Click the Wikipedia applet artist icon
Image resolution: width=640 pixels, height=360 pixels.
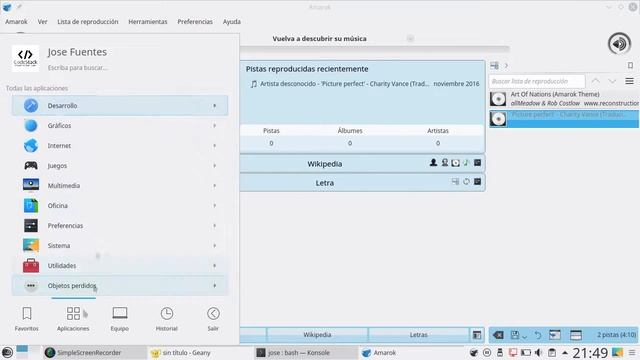click(x=433, y=163)
